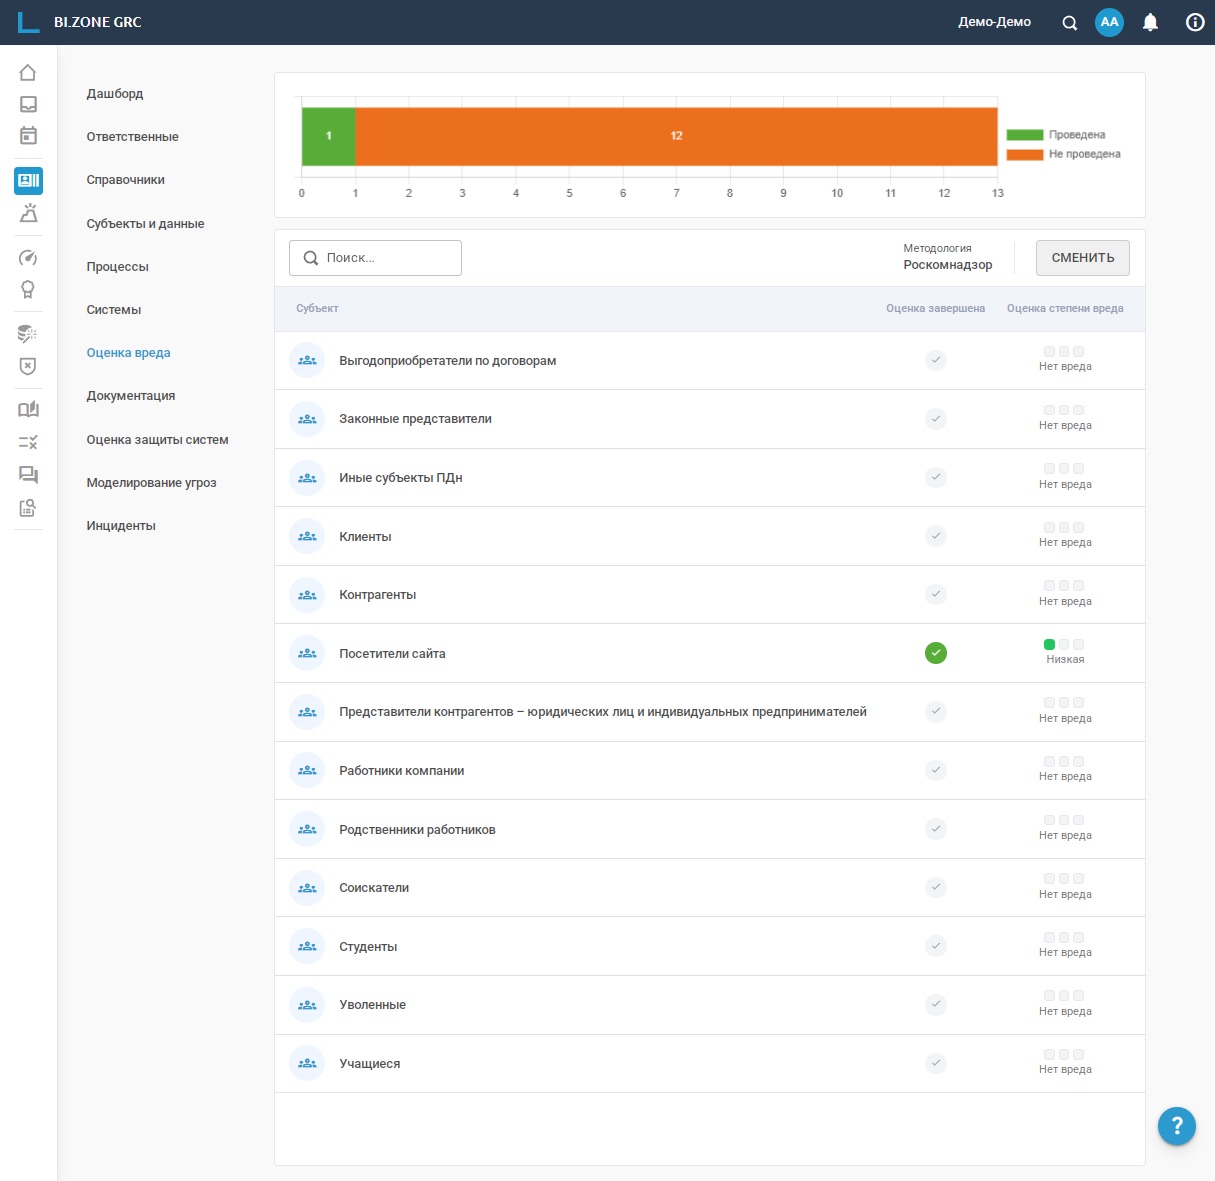Go to Дашборд menu item
The image size is (1215, 1181).
click(115, 94)
